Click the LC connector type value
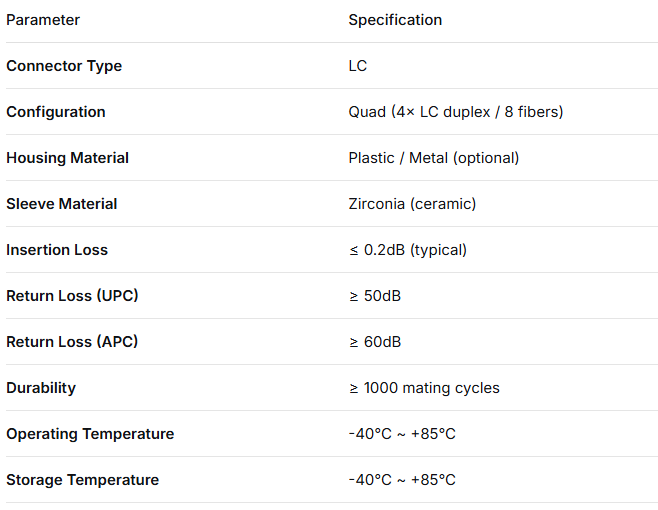 [358, 65]
